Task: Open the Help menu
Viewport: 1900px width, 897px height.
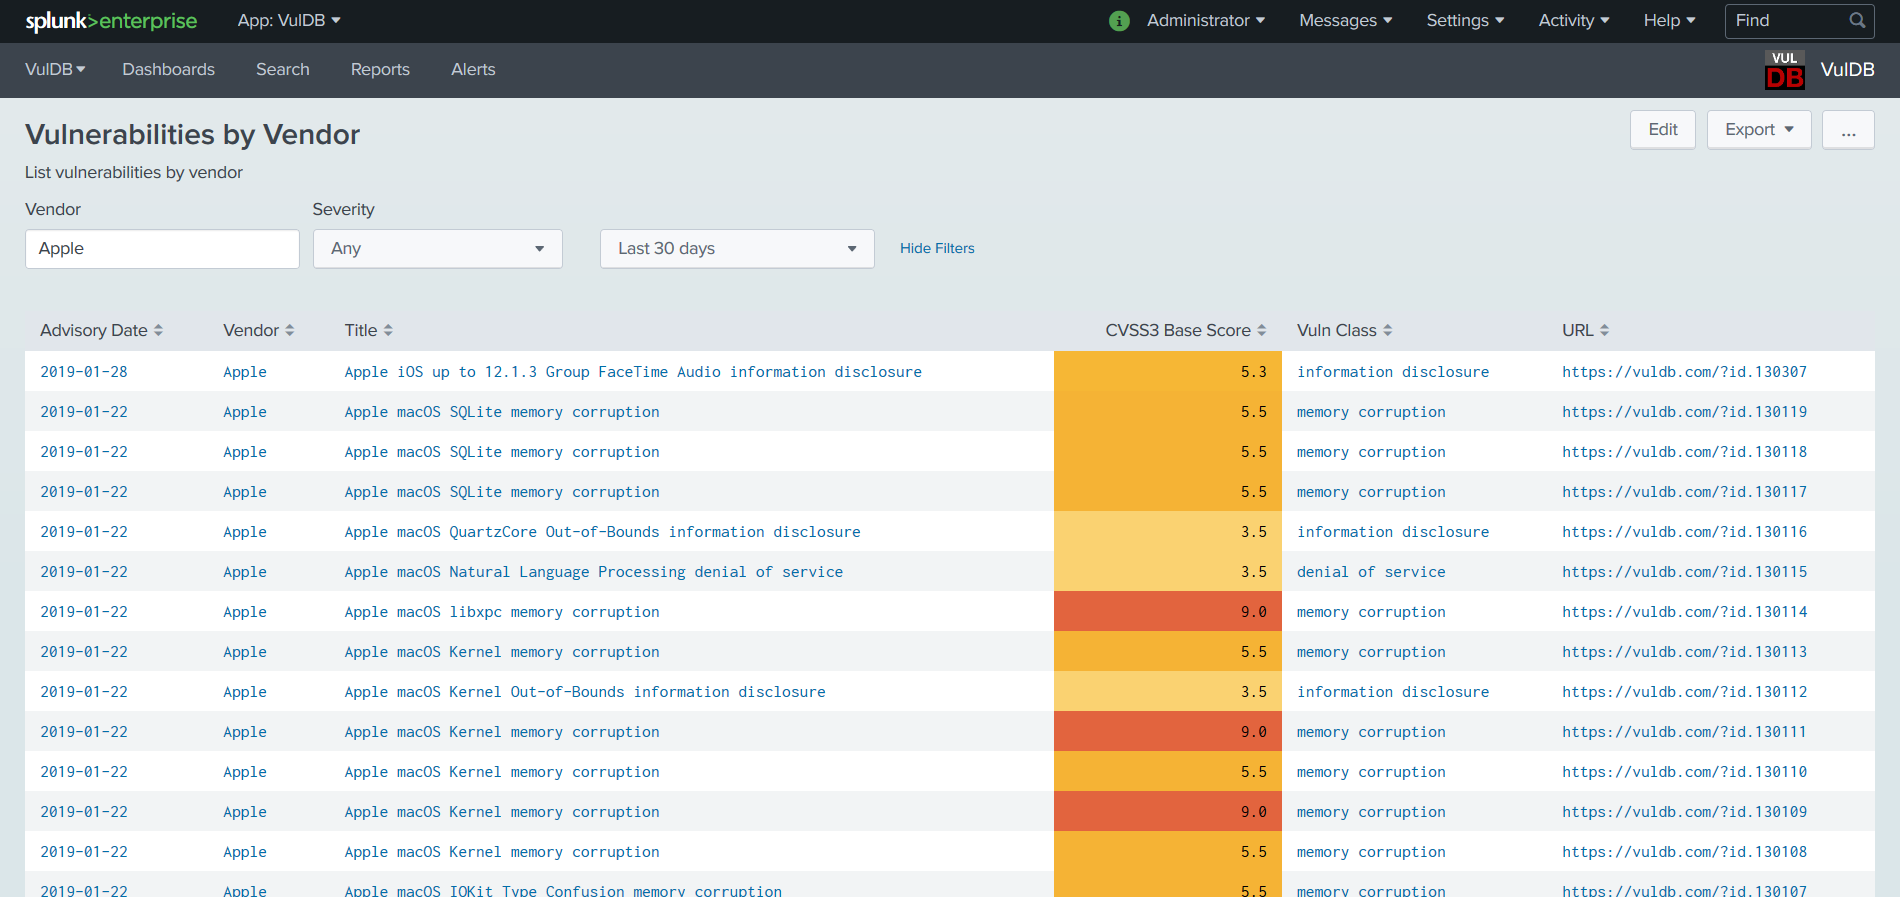Action: click(1669, 20)
